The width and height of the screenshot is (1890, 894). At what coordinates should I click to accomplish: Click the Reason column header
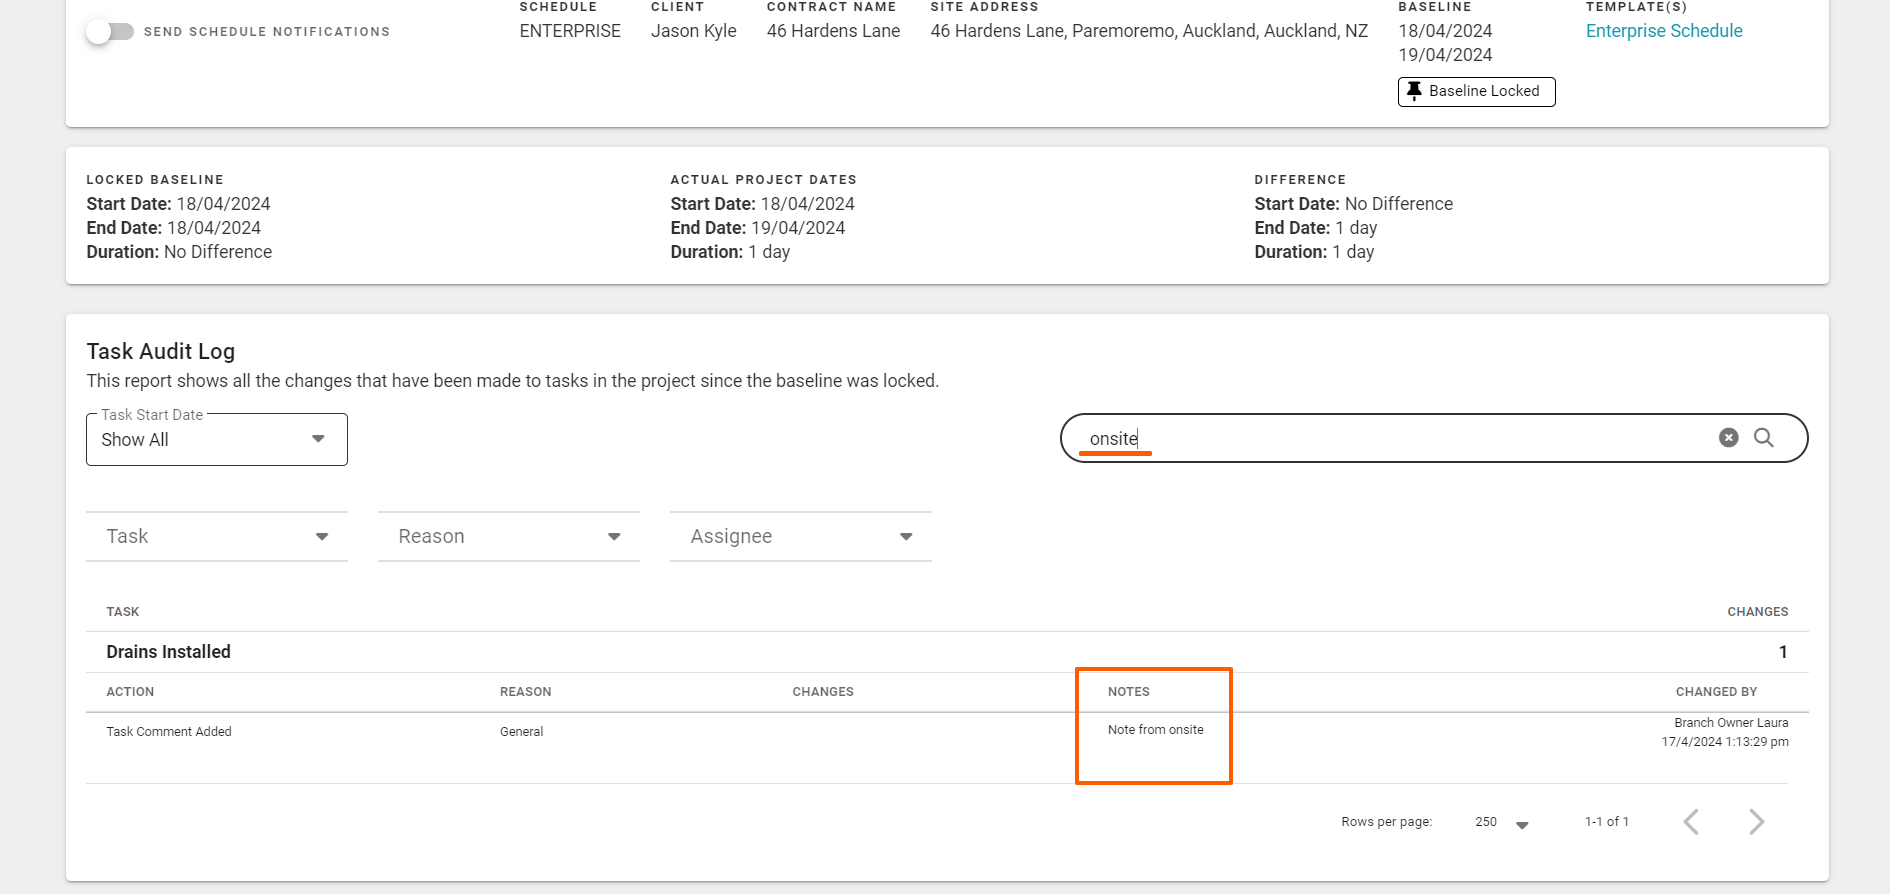pyautogui.click(x=525, y=692)
